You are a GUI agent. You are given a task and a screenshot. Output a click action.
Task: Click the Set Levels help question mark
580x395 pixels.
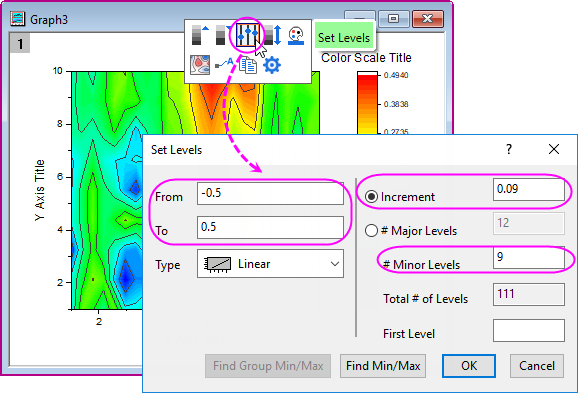[509, 149]
